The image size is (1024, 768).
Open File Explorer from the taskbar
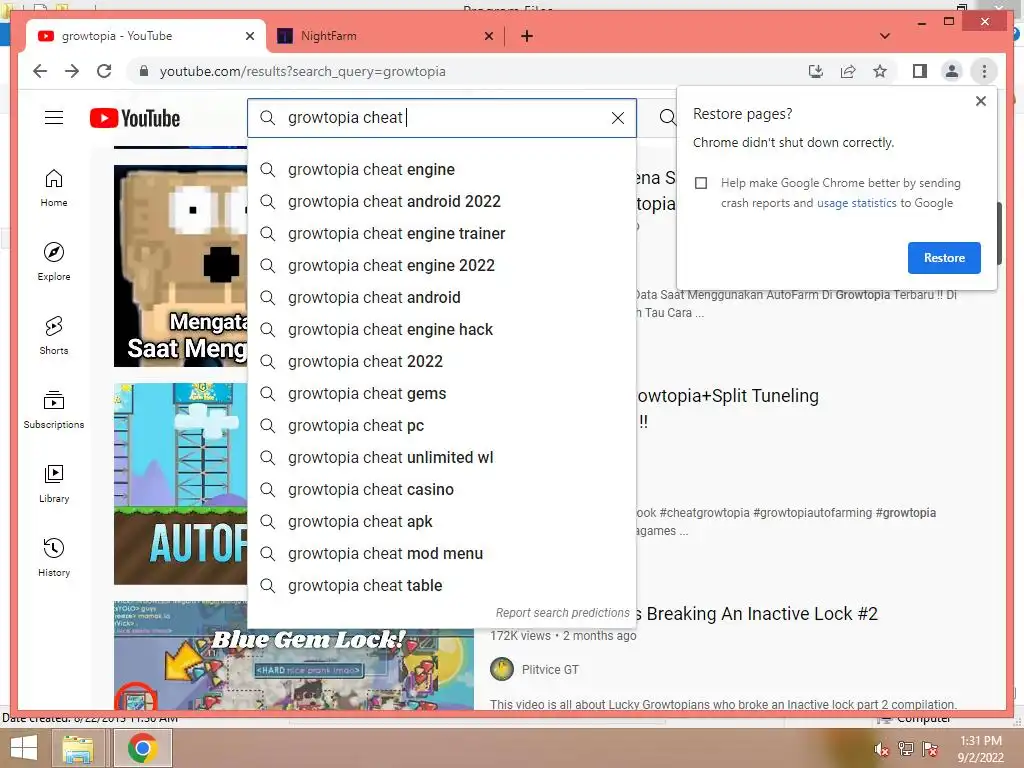78,748
